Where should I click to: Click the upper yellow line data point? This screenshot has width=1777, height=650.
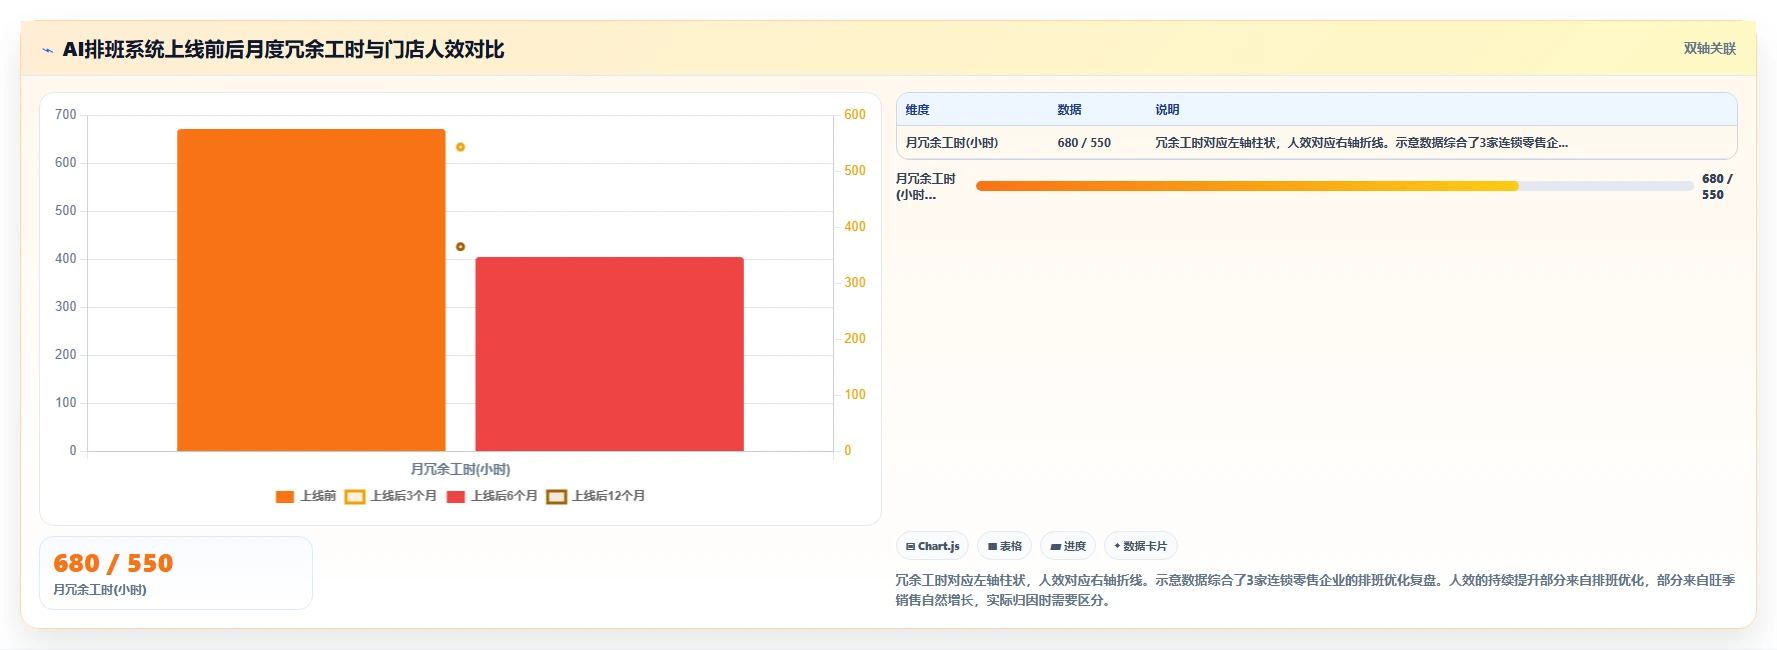pos(460,147)
